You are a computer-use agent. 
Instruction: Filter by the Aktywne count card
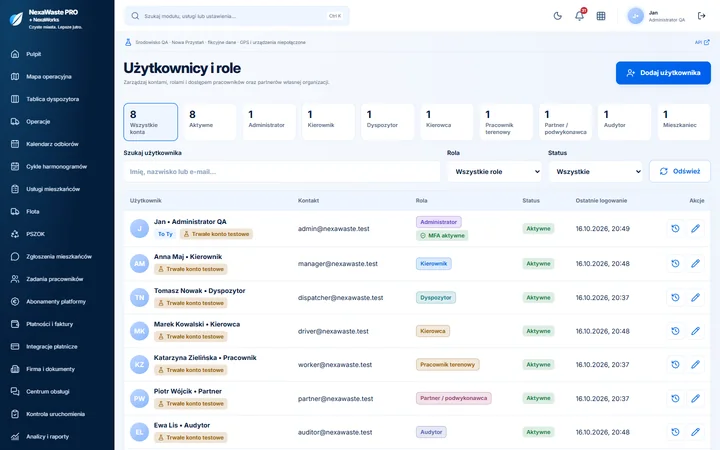point(210,122)
